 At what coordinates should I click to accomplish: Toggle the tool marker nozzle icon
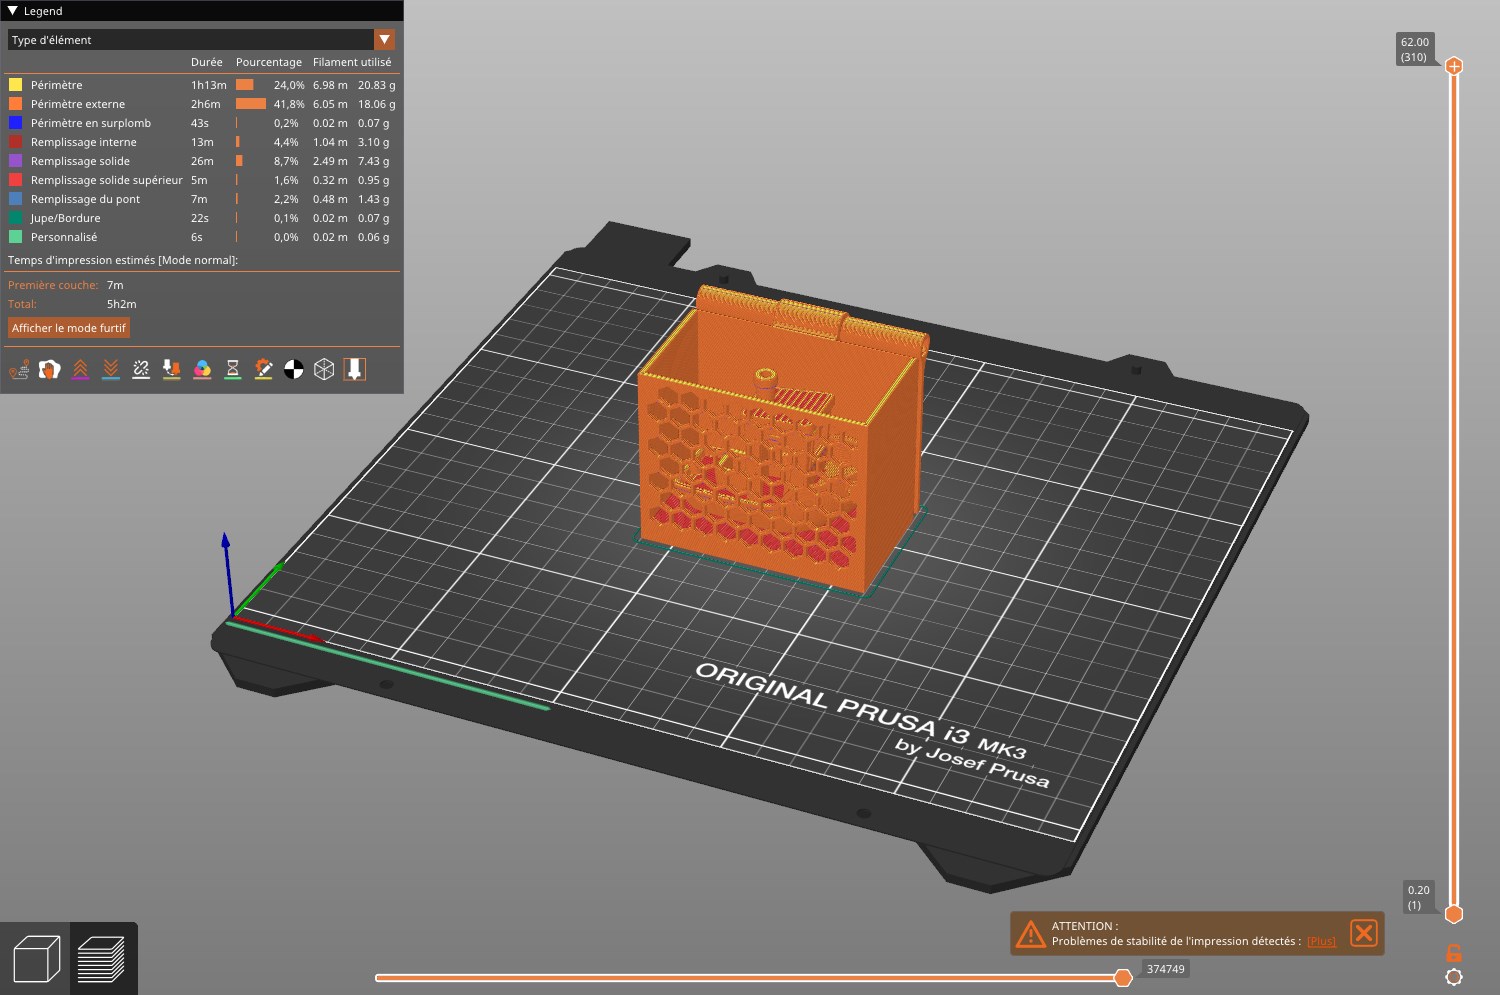point(354,370)
